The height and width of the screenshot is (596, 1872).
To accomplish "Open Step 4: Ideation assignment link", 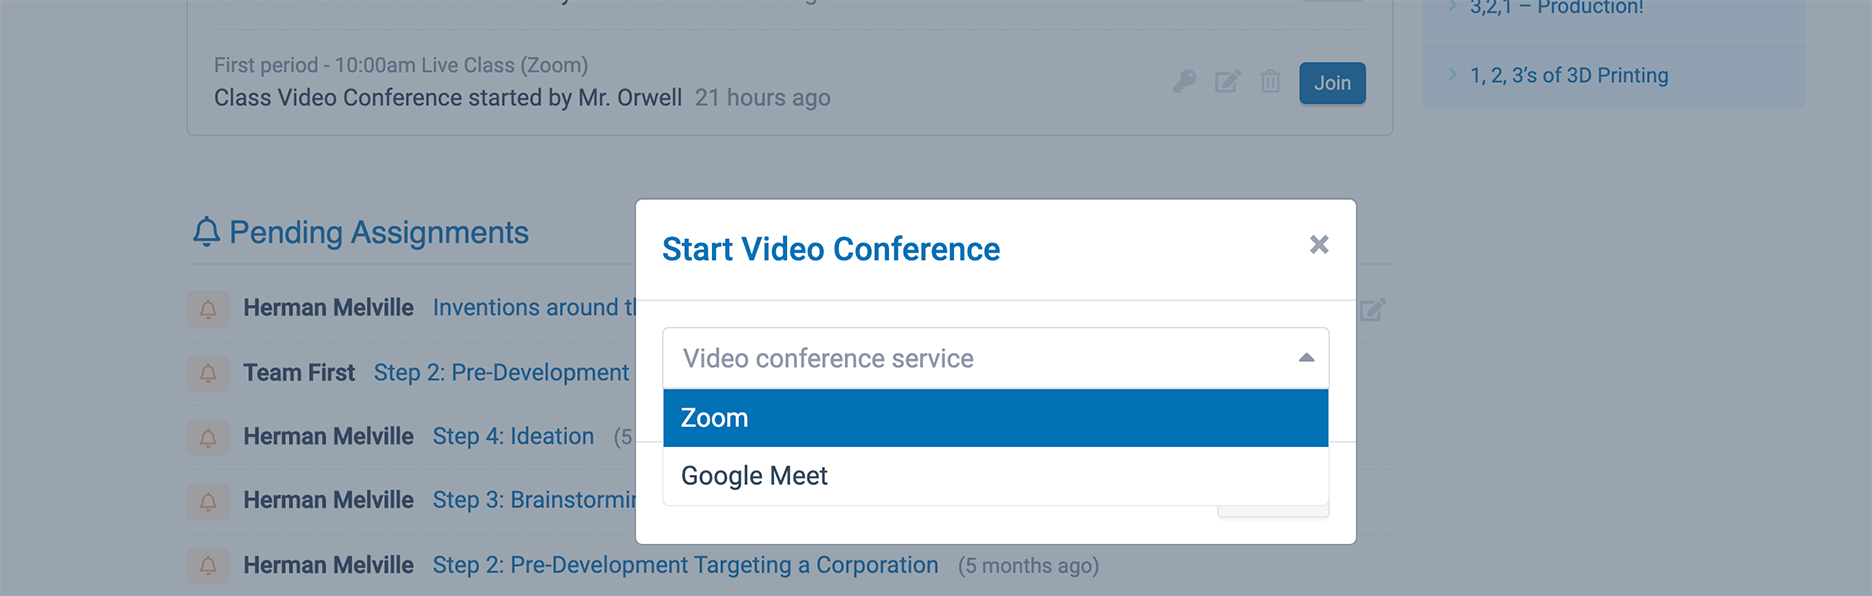I will 513,437.
